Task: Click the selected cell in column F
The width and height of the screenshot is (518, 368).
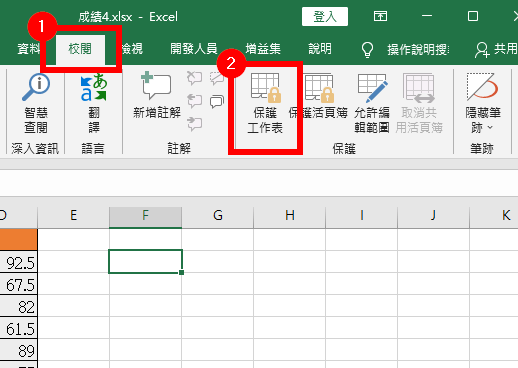Action: tap(145, 262)
